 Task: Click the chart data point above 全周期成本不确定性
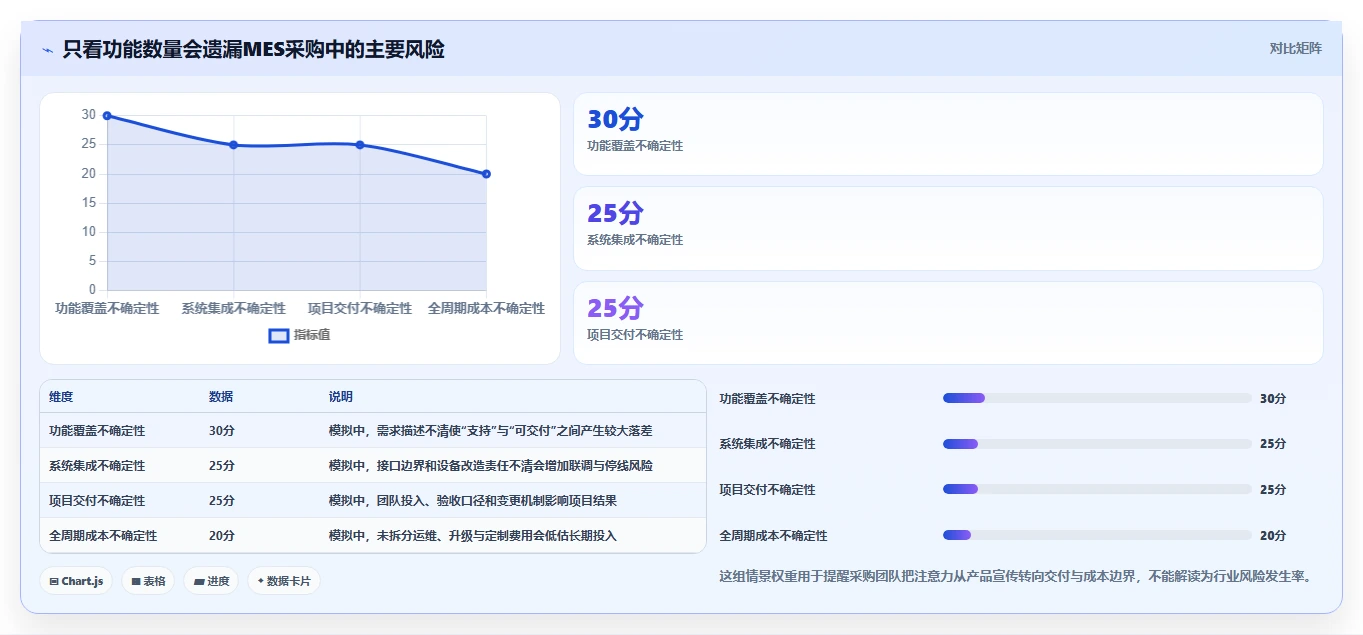[486, 174]
